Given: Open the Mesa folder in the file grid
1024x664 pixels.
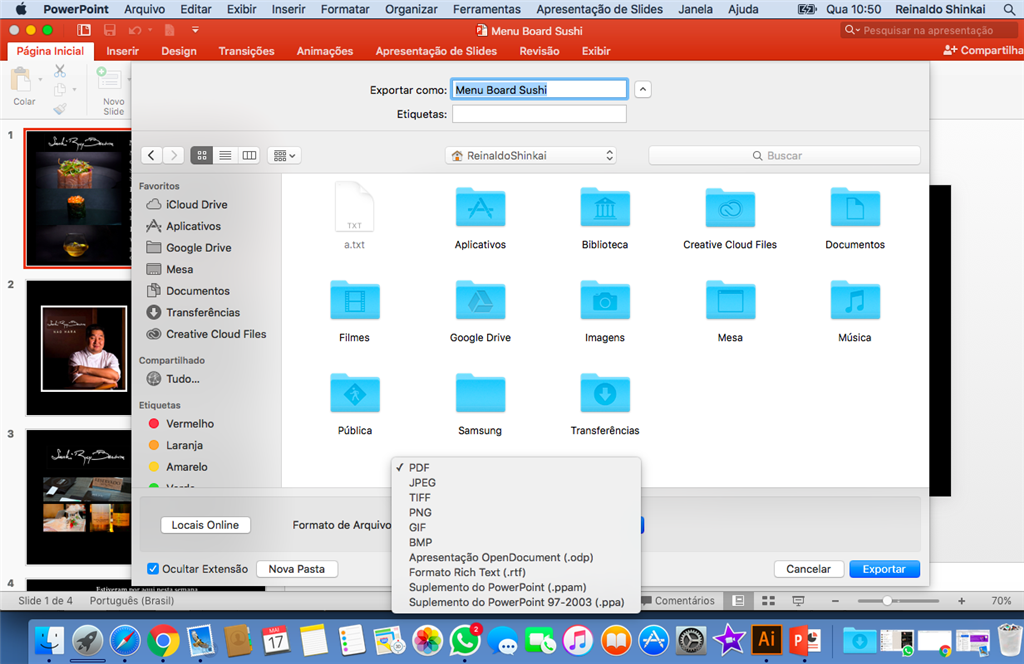Looking at the screenshot, I should pos(730,300).
